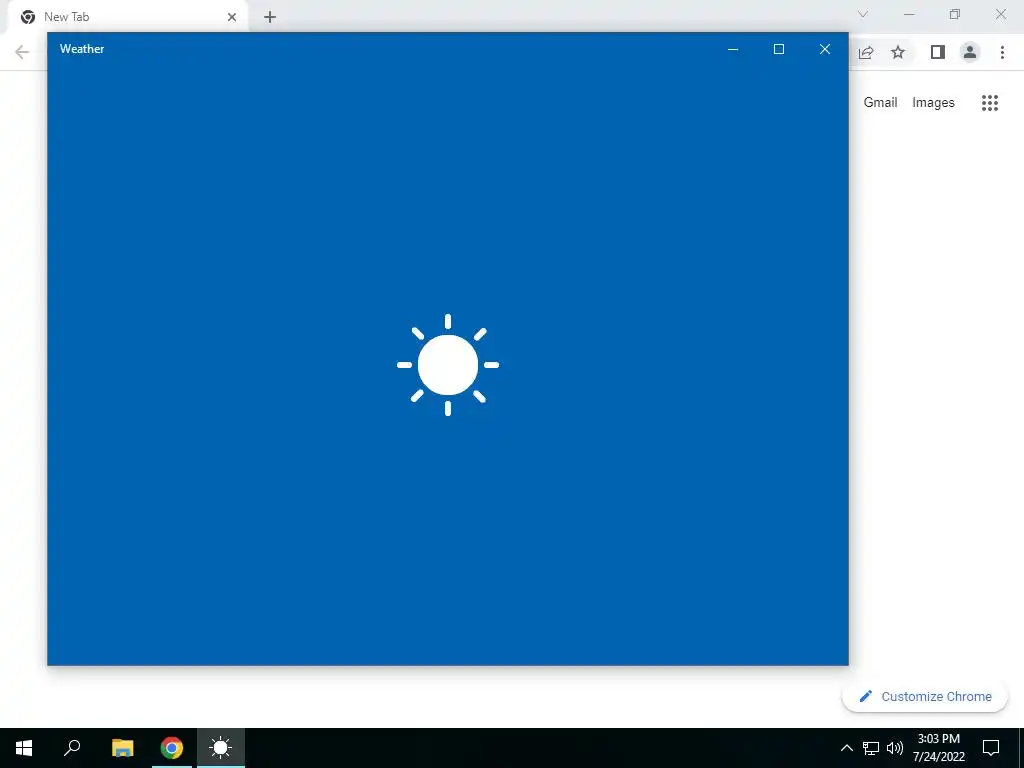
Task: Open the Chrome side panel icon
Action: point(938,52)
